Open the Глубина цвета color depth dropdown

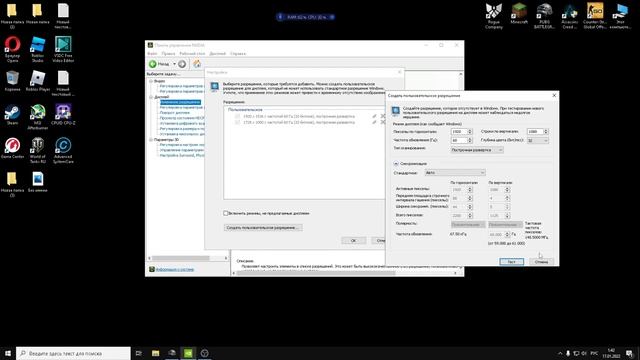coord(538,140)
